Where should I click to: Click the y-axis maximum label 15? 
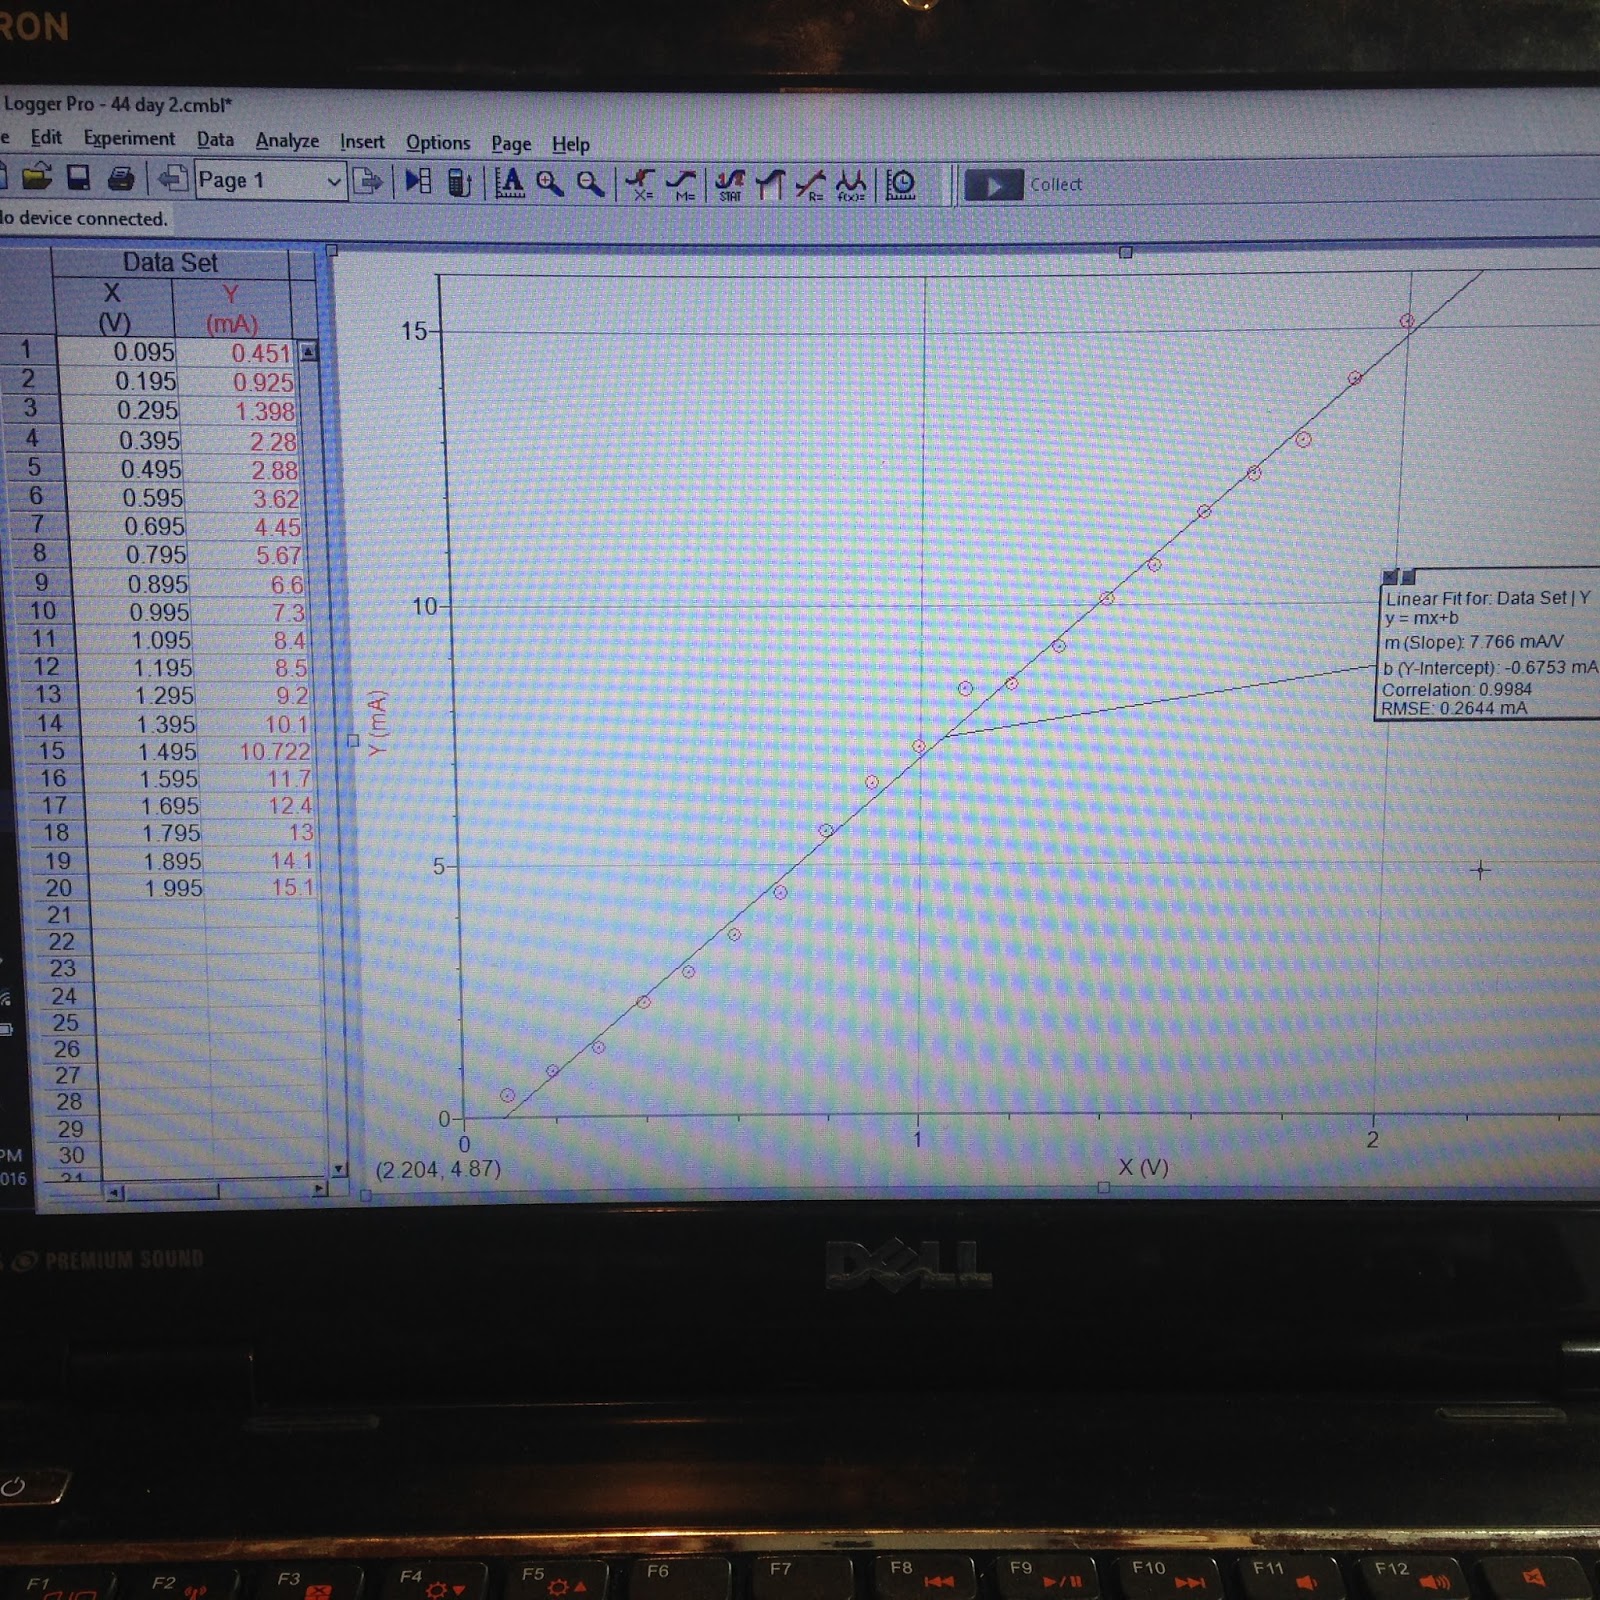click(x=413, y=331)
